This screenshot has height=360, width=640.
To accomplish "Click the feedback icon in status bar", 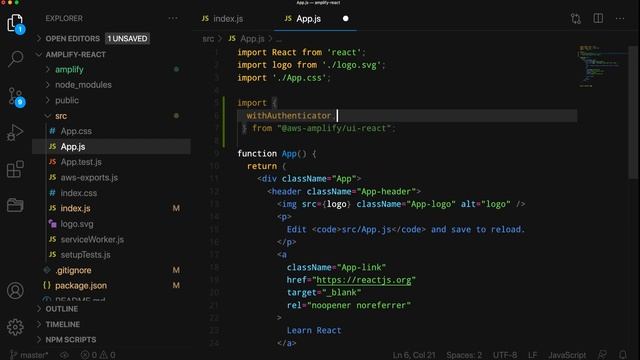I will pyautogui.click(x=602, y=355).
